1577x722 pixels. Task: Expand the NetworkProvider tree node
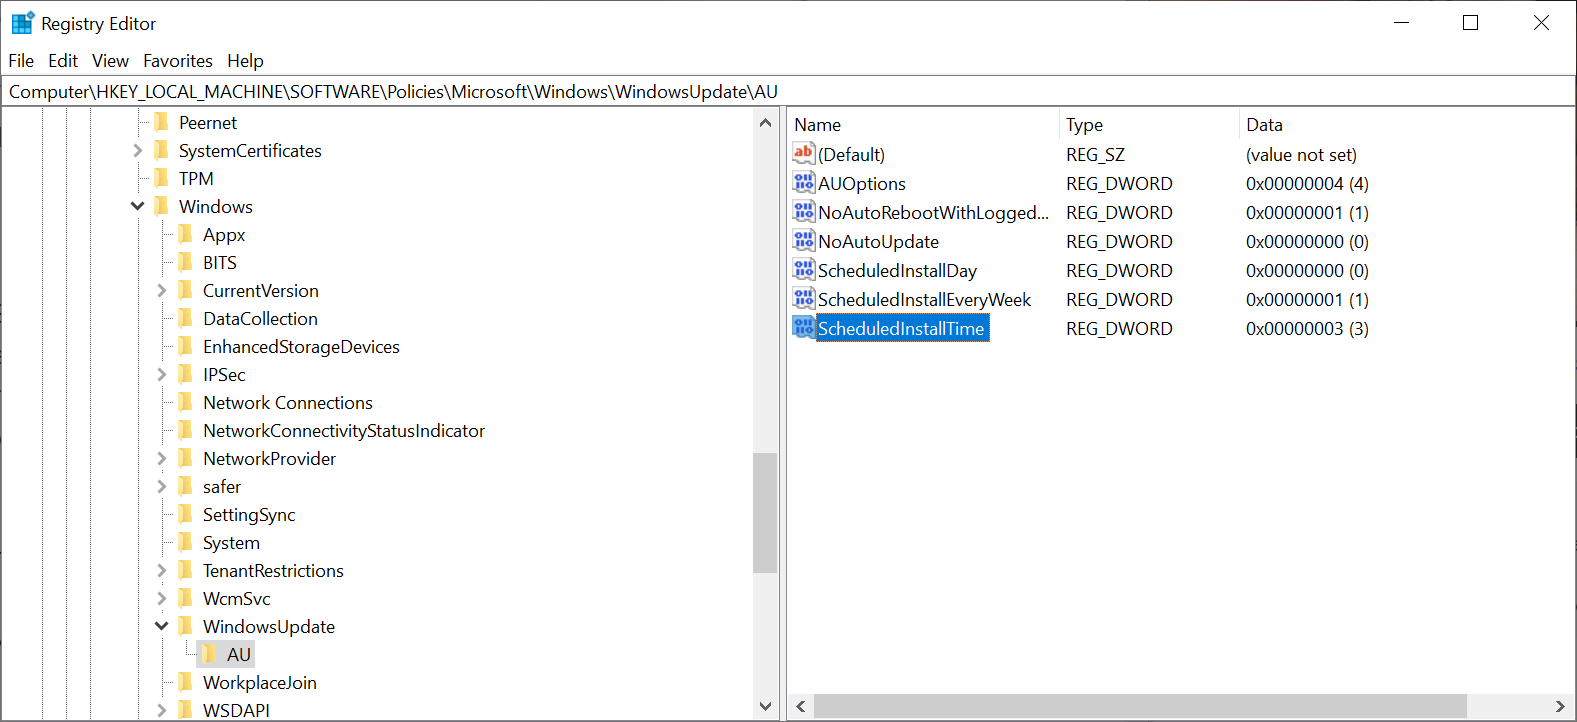pyautogui.click(x=162, y=458)
